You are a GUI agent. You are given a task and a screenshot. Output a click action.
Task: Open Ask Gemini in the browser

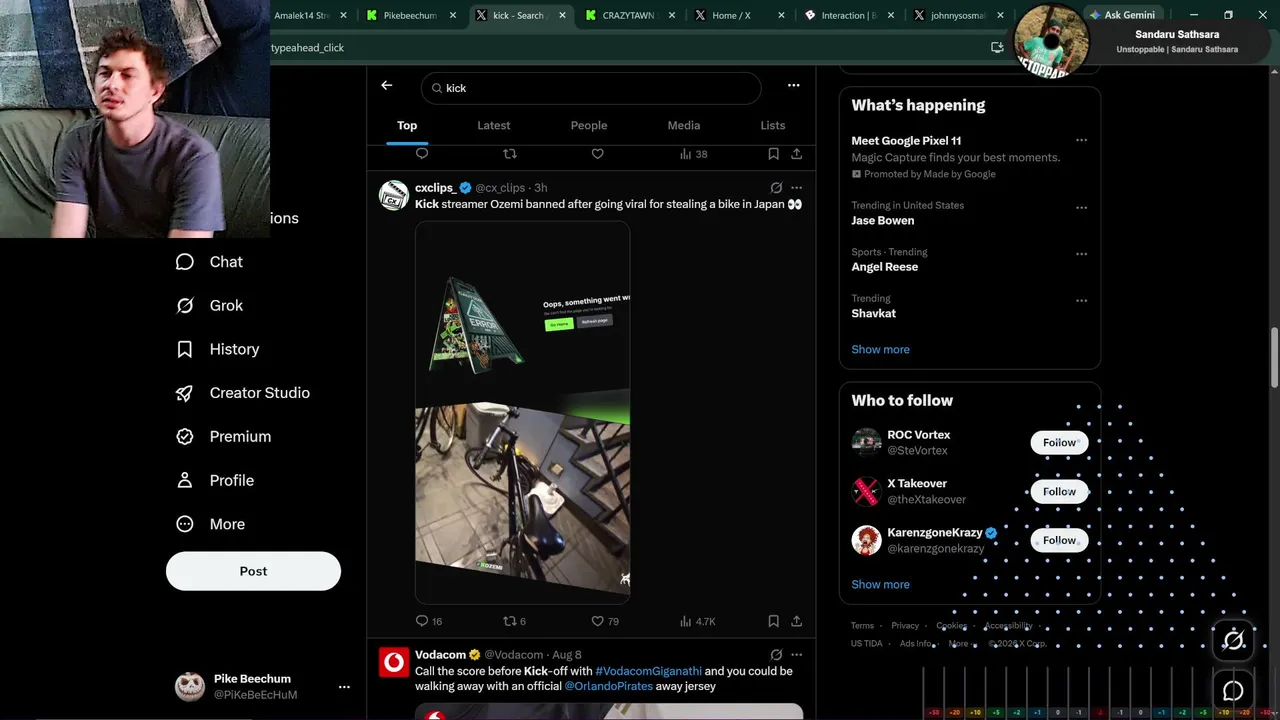(x=1122, y=15)
